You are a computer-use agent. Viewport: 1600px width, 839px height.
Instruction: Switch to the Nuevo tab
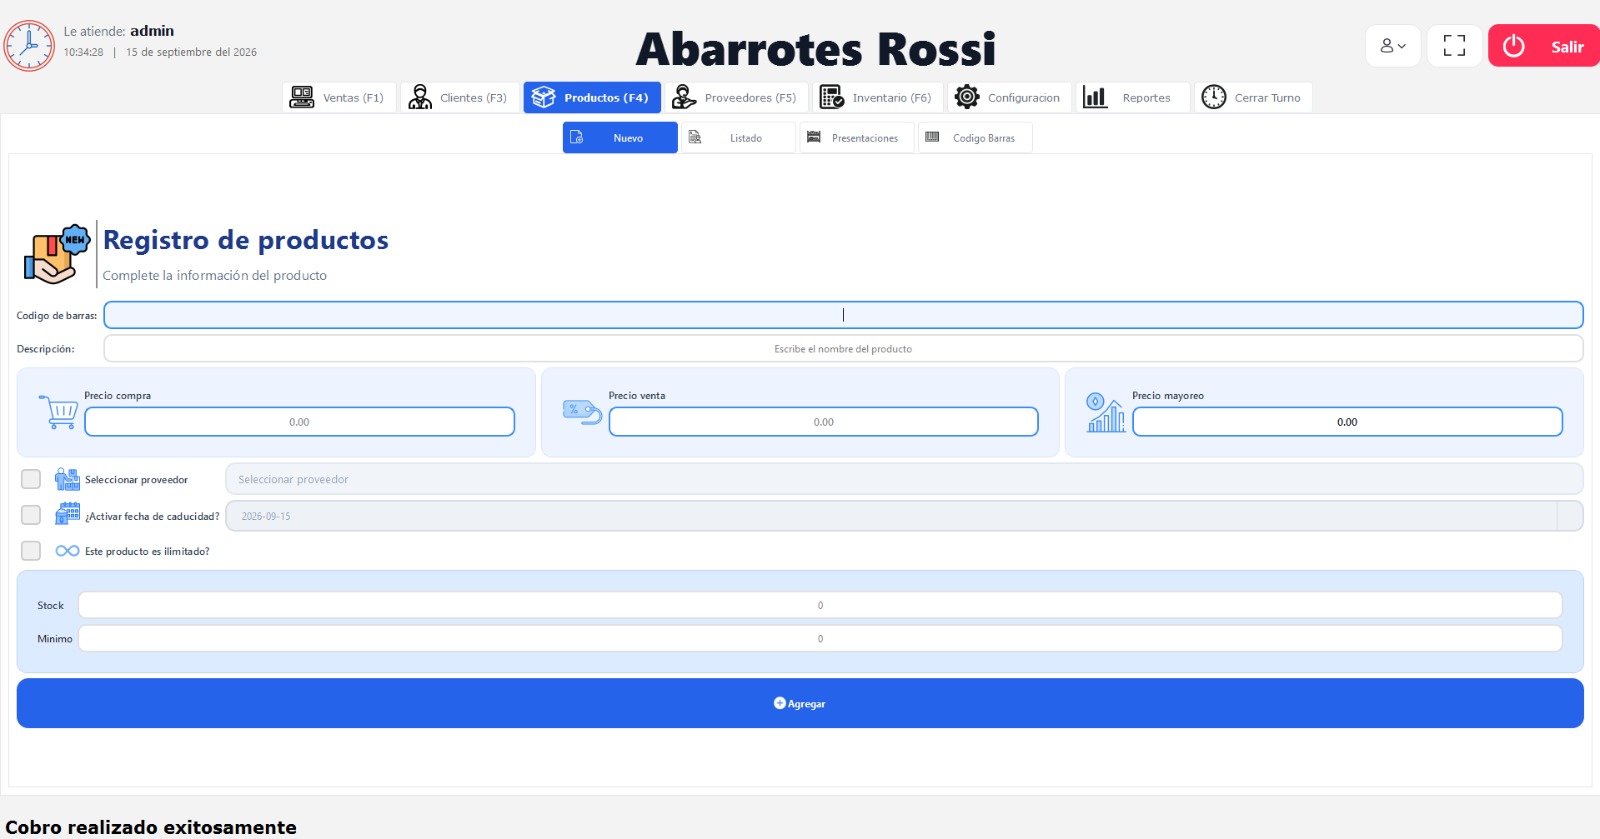(x=620, y=138)
